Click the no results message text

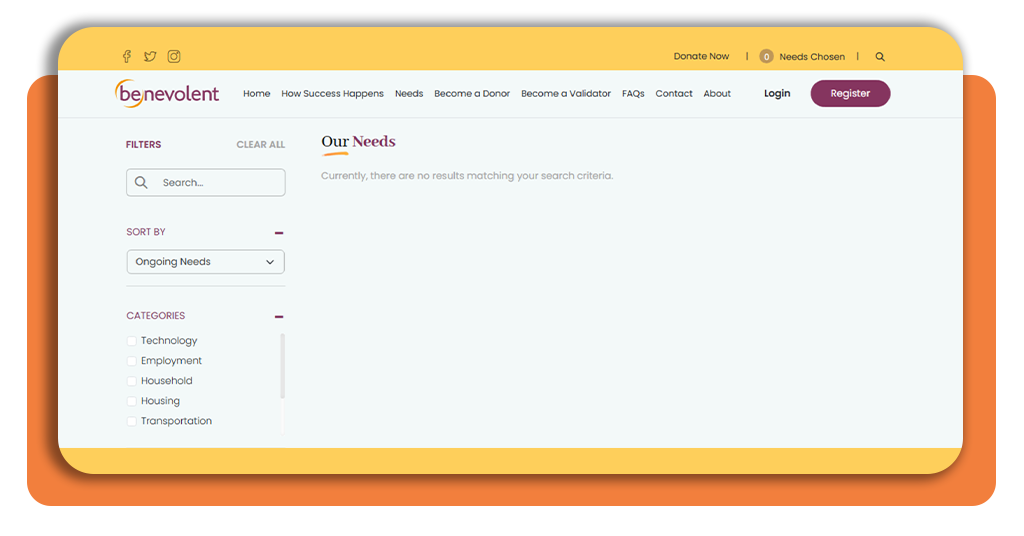(x=467, y=176)
